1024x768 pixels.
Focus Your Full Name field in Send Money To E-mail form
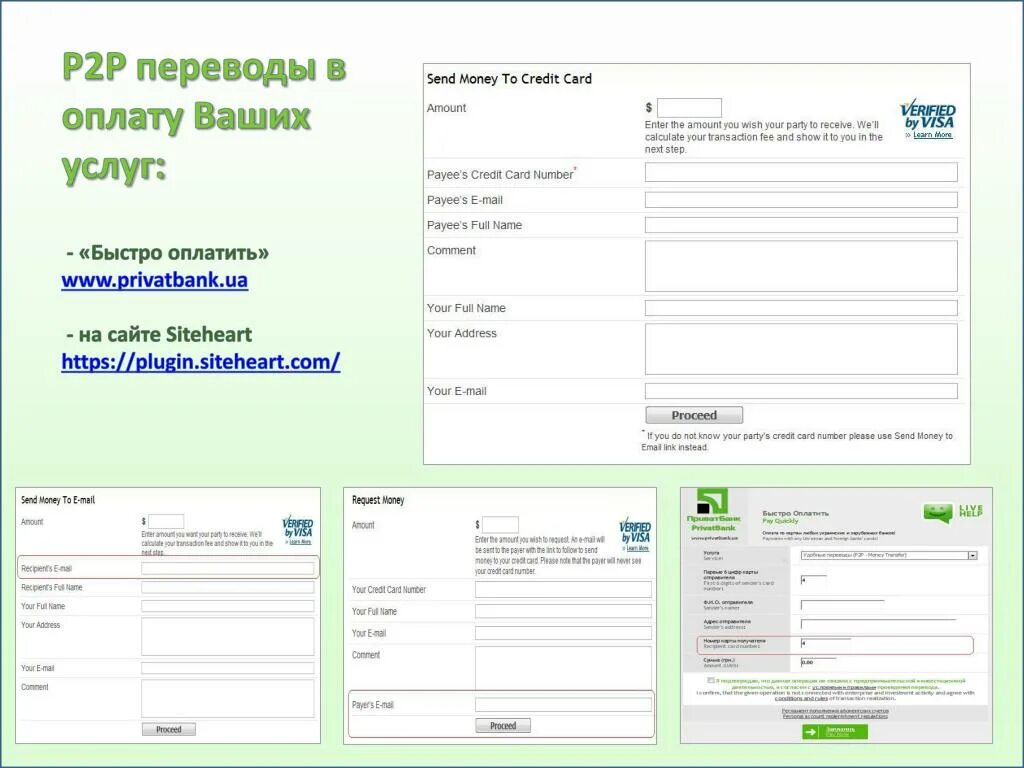[x=227, y=606]
